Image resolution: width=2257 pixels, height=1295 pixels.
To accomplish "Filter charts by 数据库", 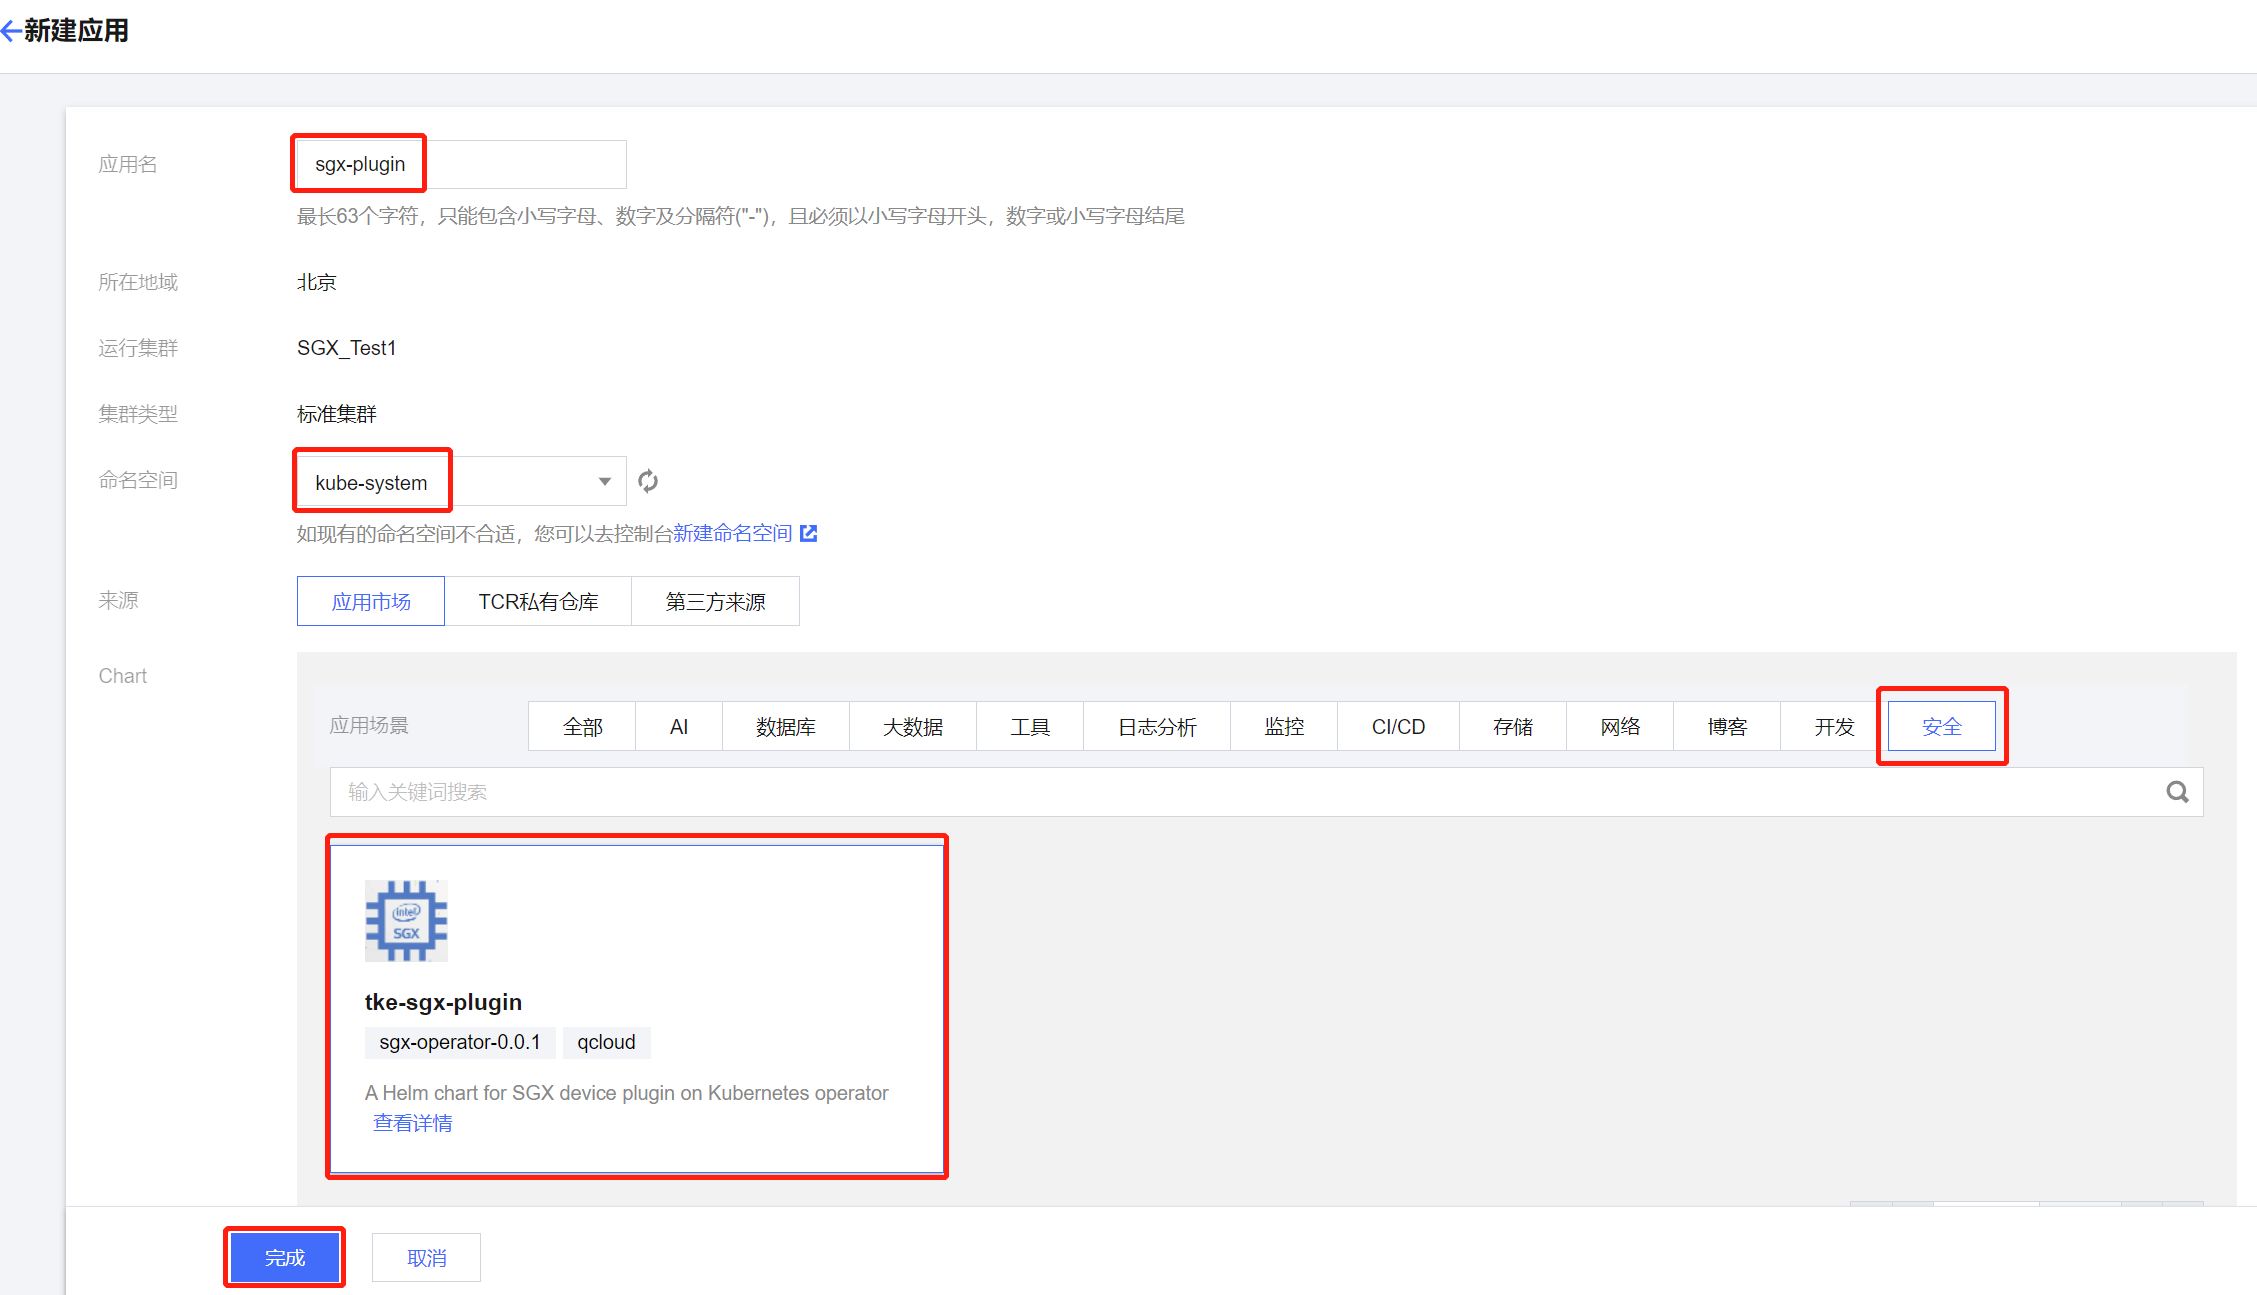I will (x=786, y=727).
